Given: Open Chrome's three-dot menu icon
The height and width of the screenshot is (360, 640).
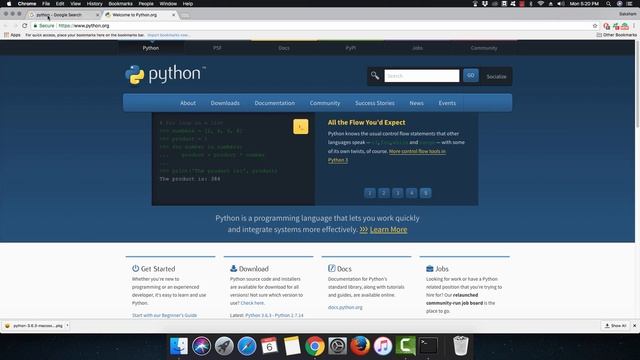Looking at the screenshot, I should [x=634, y=26].
